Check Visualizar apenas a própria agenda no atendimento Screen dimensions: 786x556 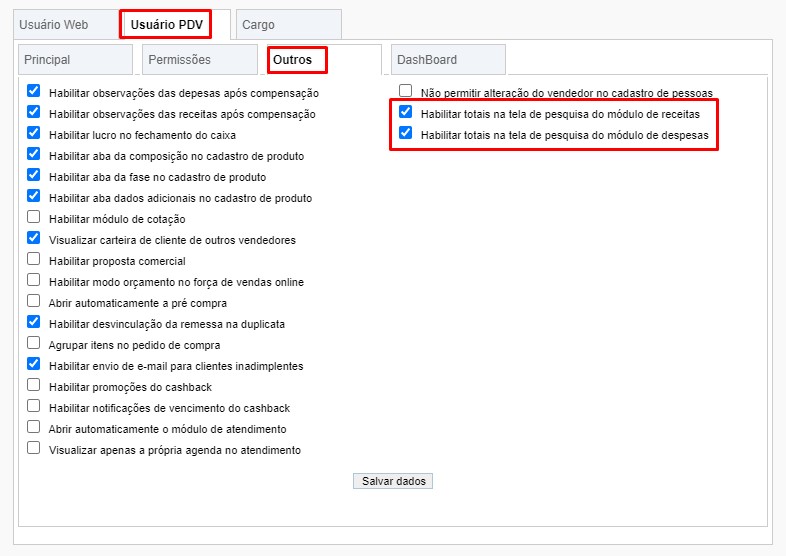(x=34, y=448)
